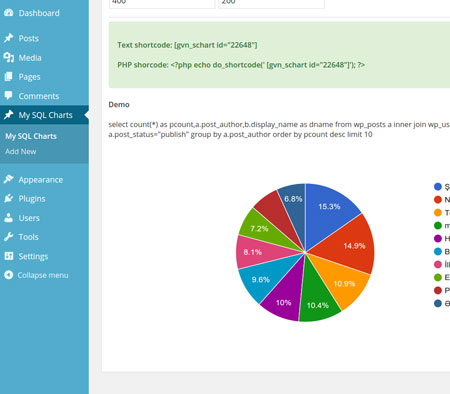Screen dimensions: 450x394
Task: Open the Tools wrench icon
Action: click(x=9, y=237)
